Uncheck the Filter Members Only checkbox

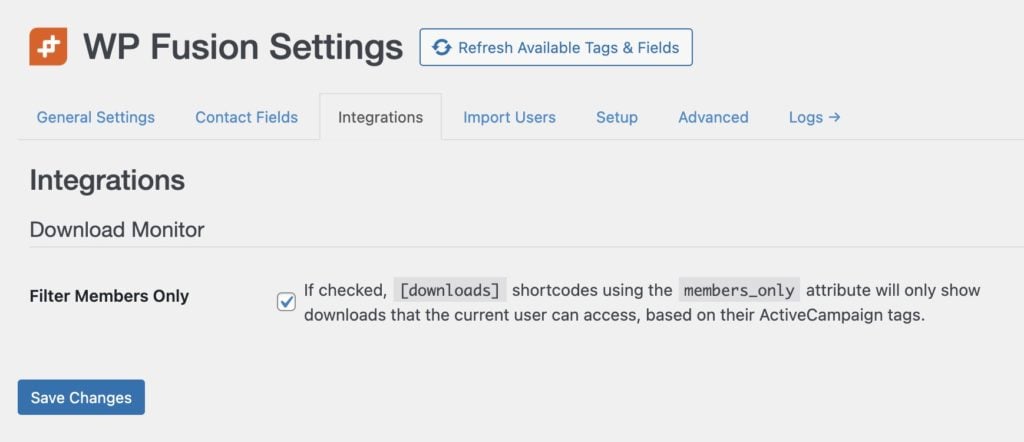click(x=286, y=302)
